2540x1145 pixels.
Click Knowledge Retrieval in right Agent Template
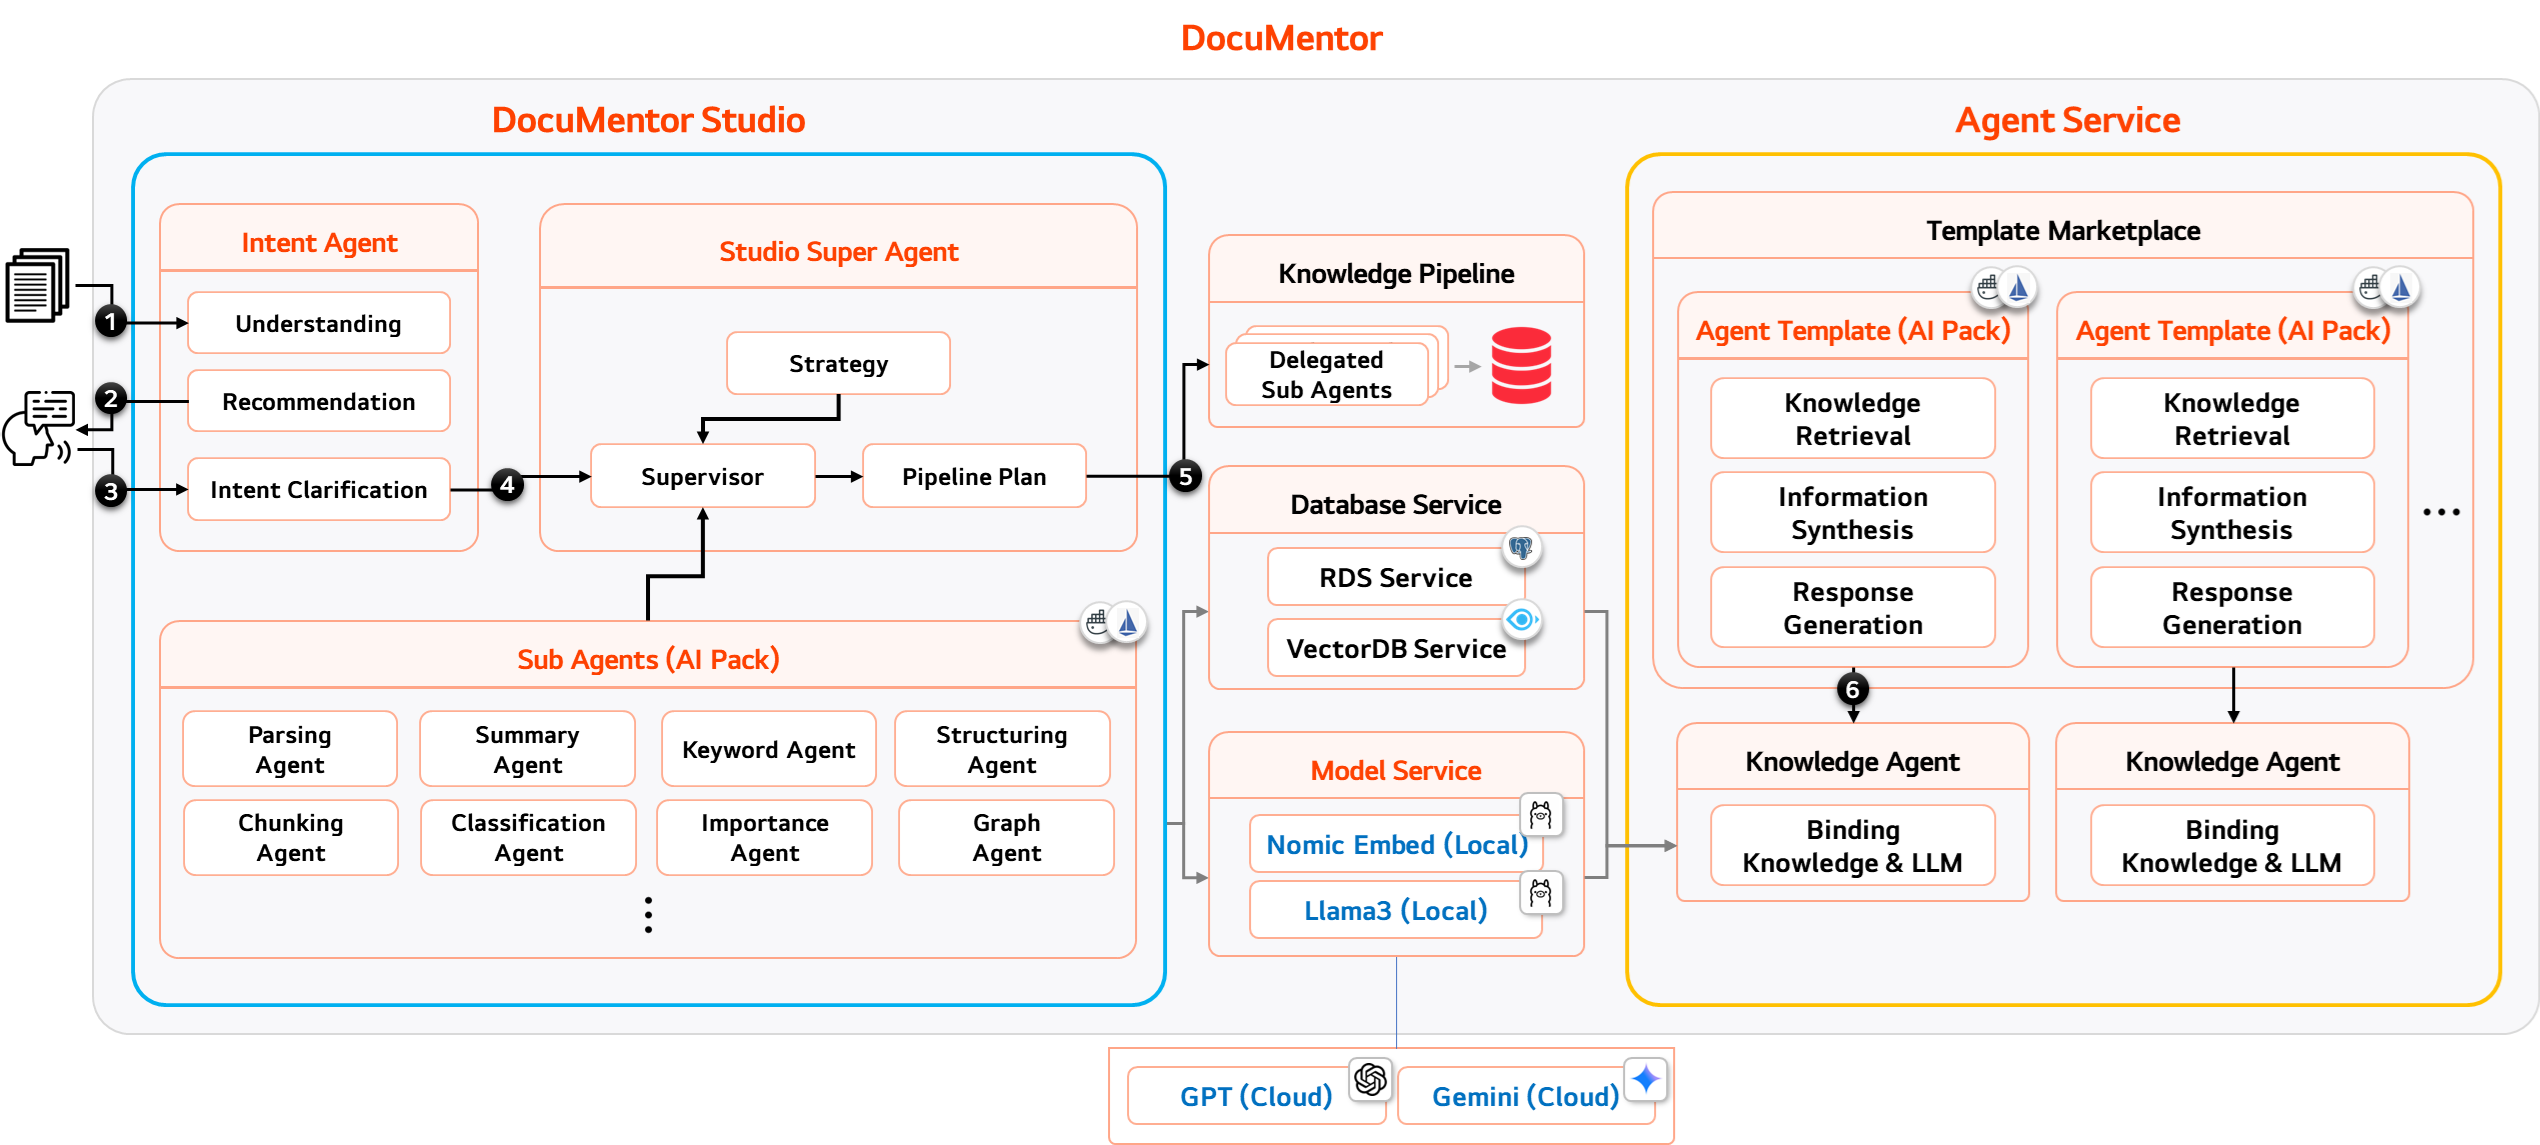[2232, 418]
